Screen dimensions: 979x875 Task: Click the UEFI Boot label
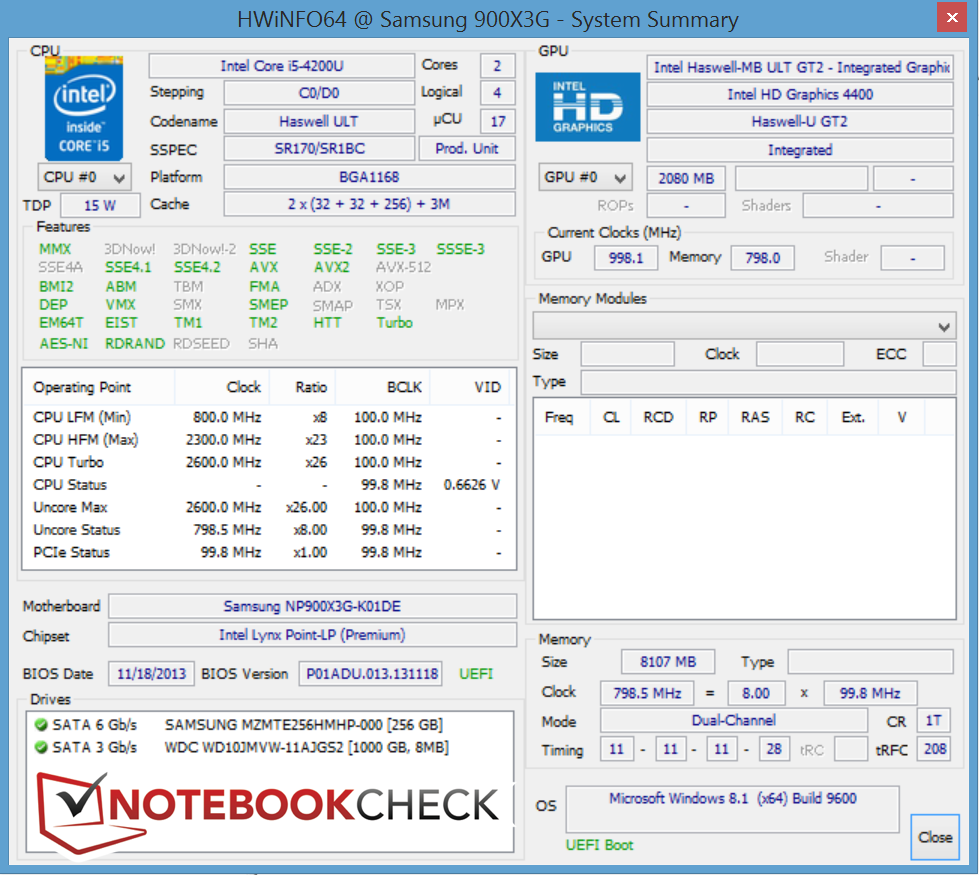point(599,845)
